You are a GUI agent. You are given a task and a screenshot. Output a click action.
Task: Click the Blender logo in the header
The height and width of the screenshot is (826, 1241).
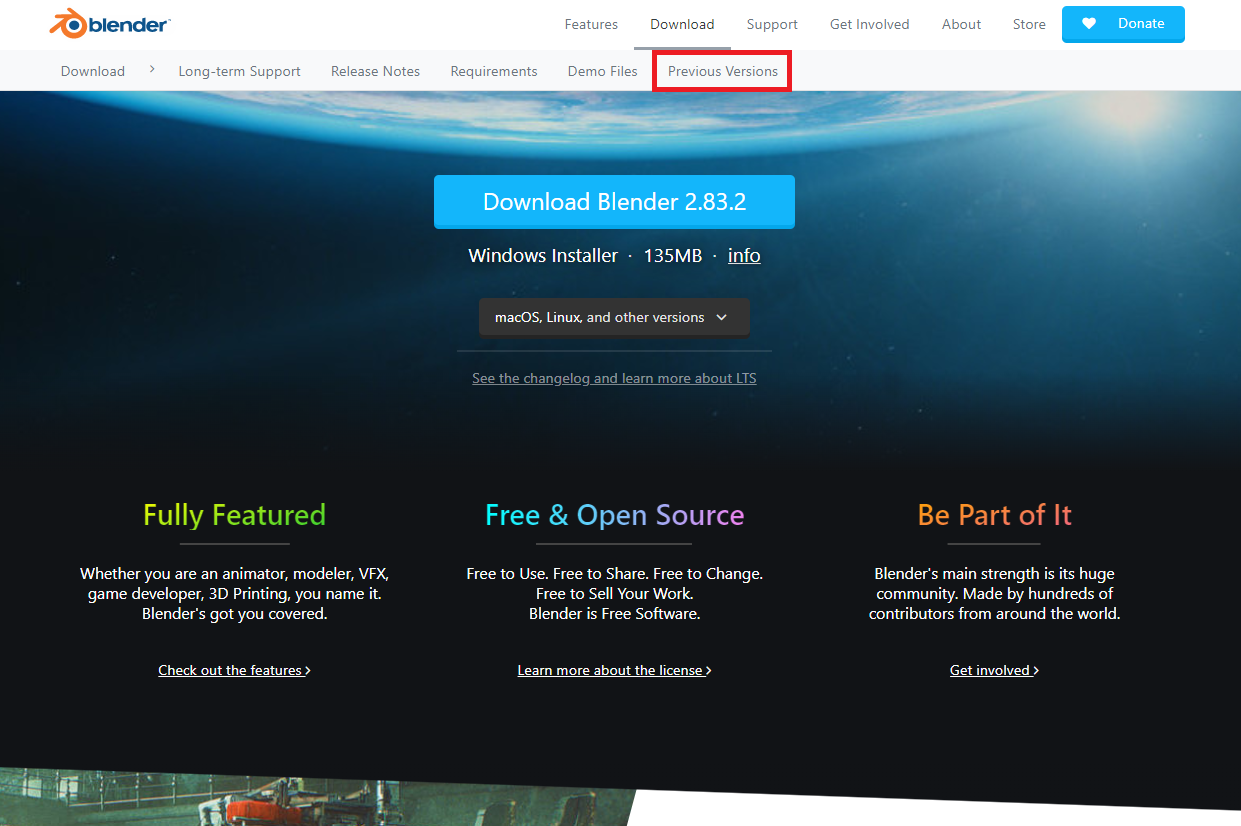point(110,24)
